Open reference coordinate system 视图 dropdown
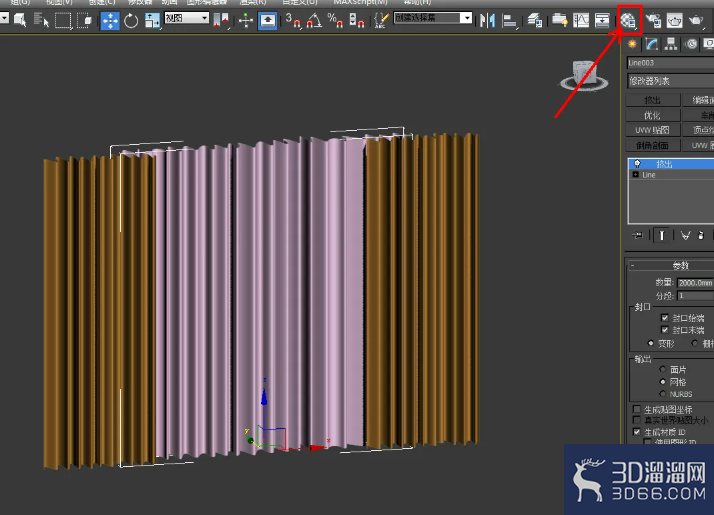 (x=187, y=18)
